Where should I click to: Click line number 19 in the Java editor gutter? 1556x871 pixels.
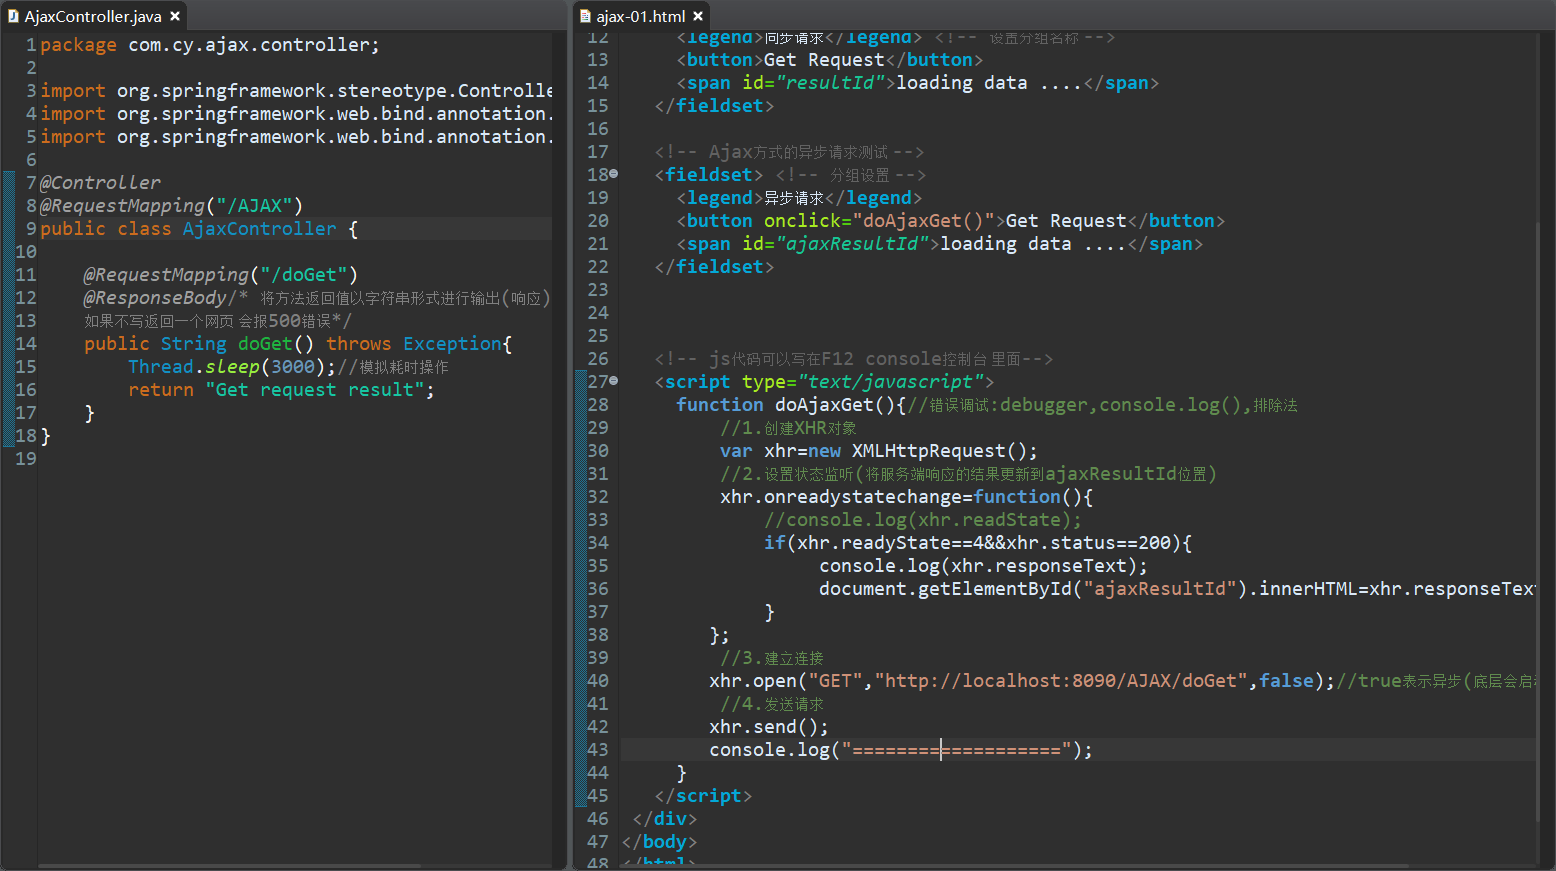coord(25,459)
